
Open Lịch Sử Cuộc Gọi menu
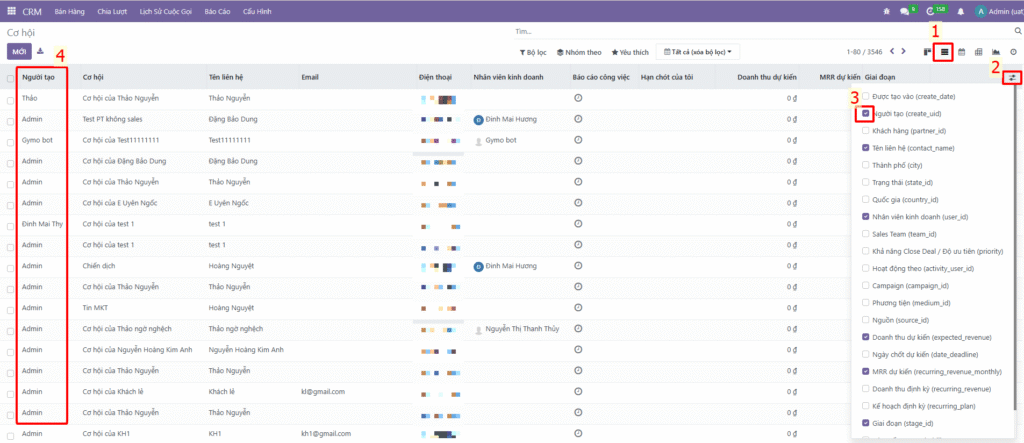[167, 12]
